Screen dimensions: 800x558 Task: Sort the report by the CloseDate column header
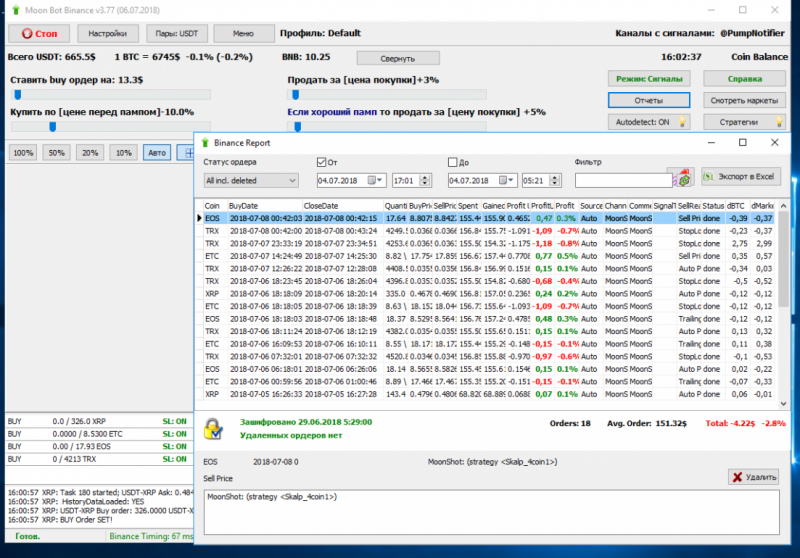[x=342, y=206]
